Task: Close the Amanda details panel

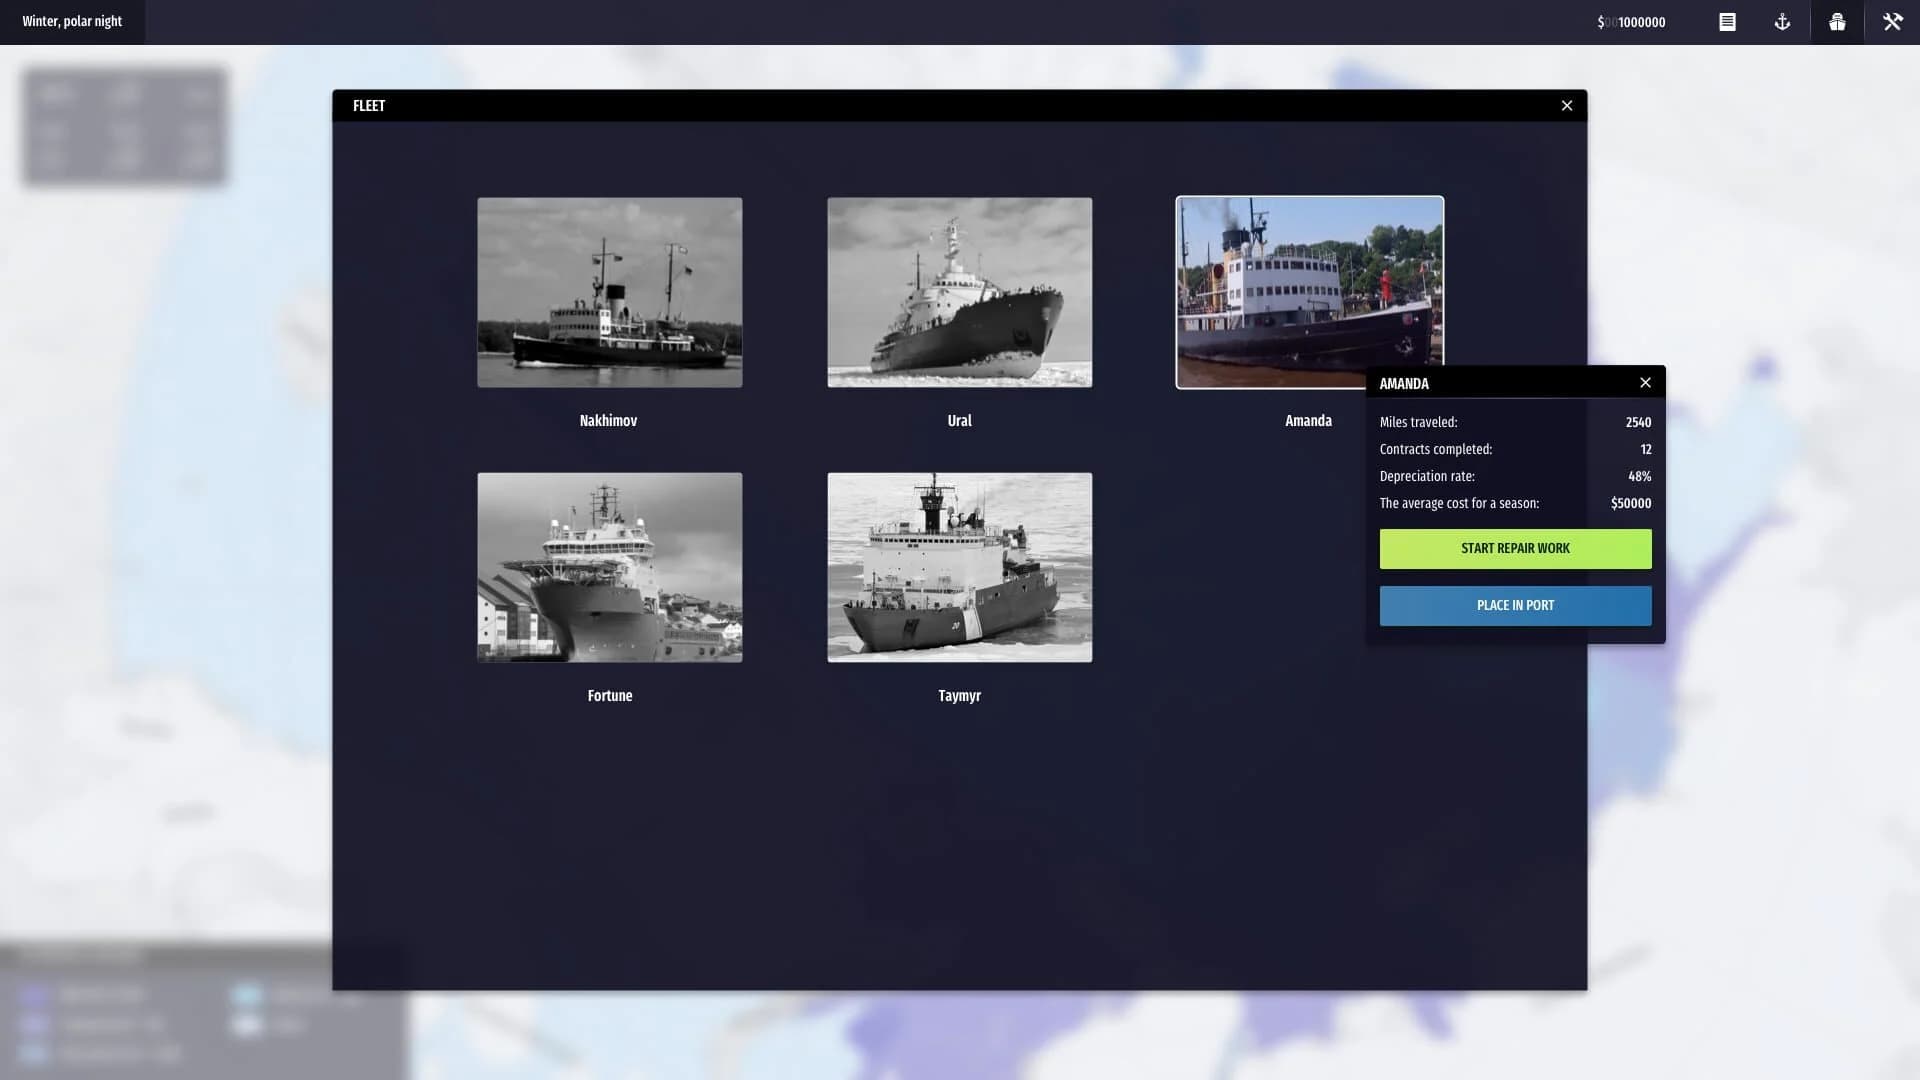Action: point(1645,382)
